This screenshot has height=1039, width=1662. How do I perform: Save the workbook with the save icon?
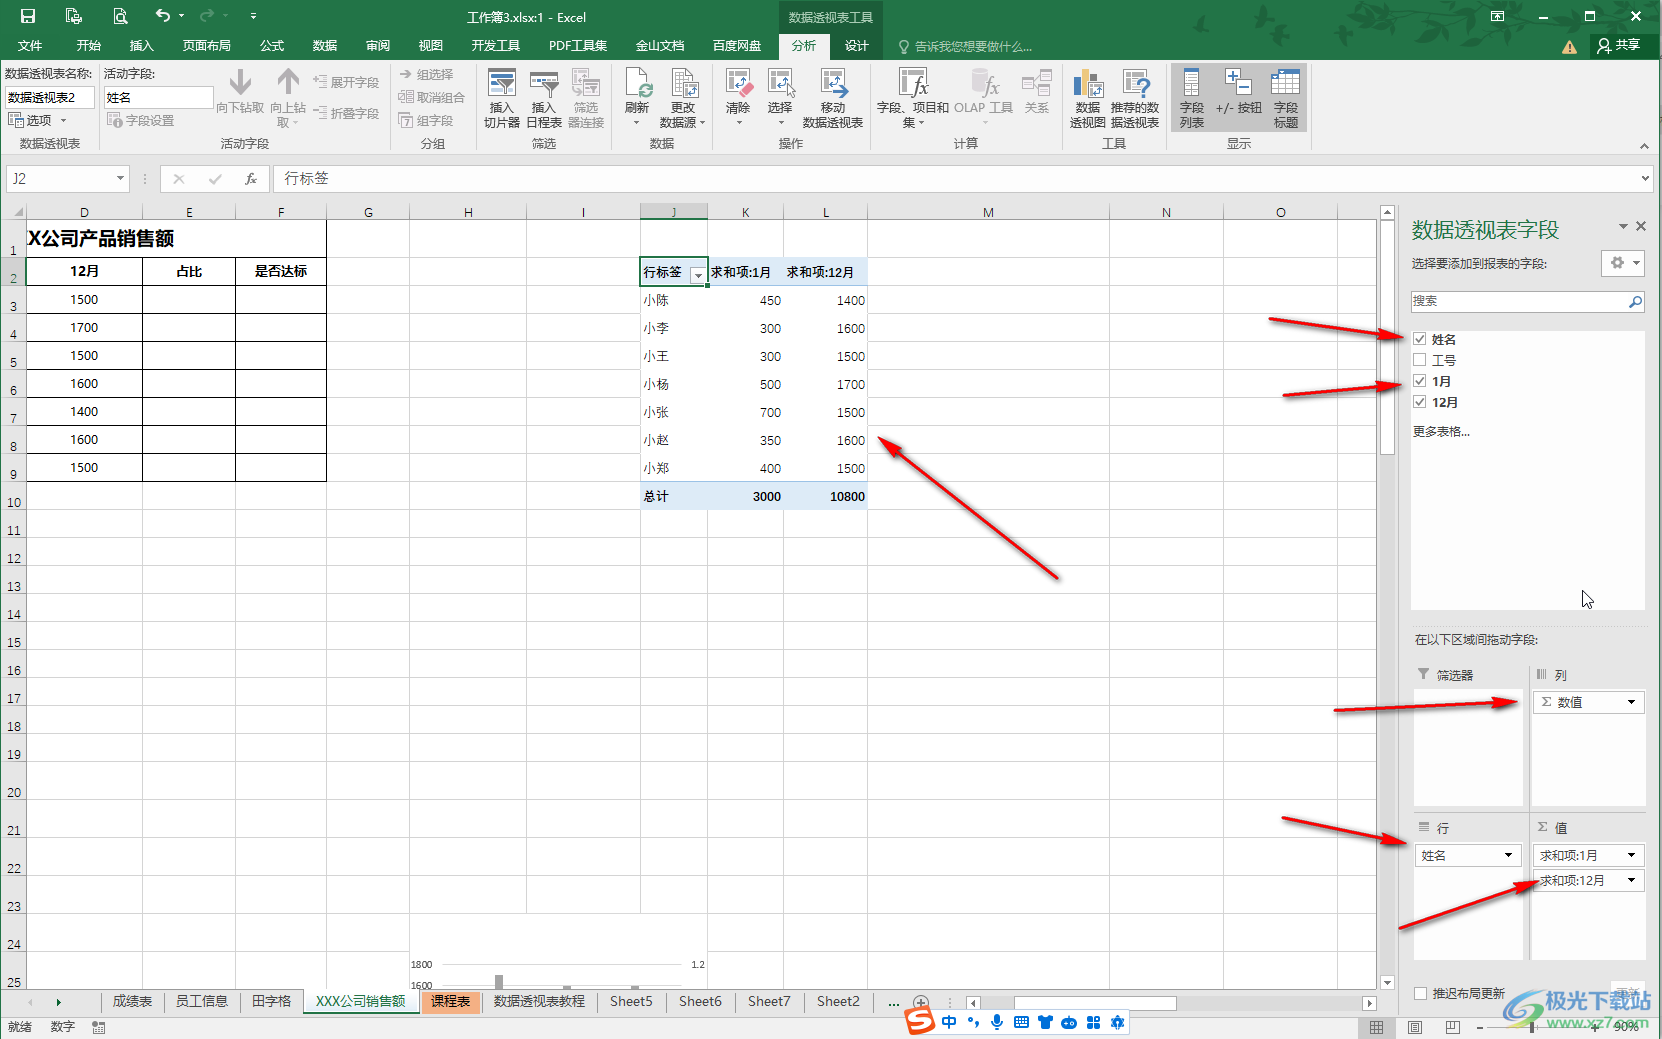(28, 16)
